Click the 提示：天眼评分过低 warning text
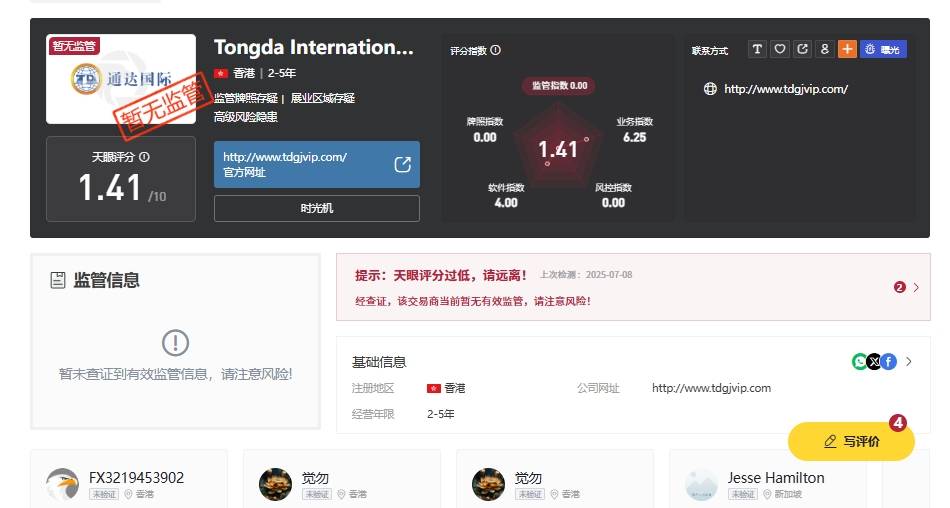The width and height of the screenshot is (950, 508). point(440,276)
